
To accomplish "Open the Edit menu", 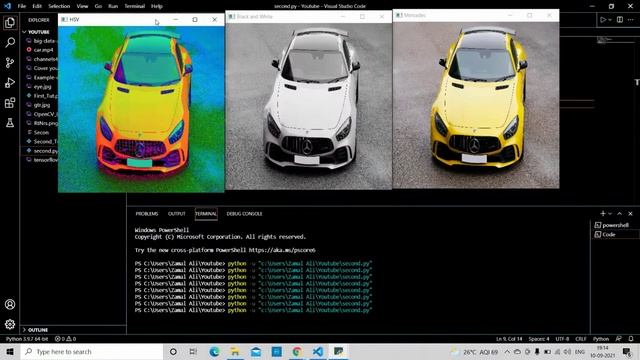I will point(37,6).
